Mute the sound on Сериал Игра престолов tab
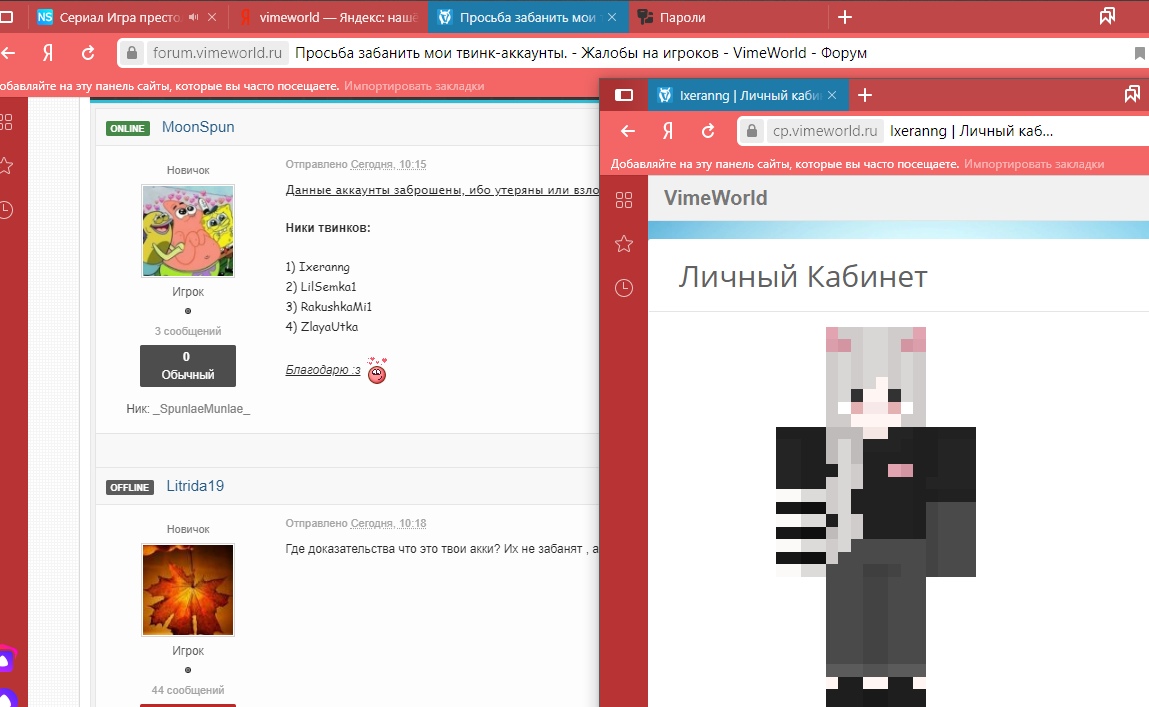The height and width of the screenshot is (707, 1149). coord(193,17)
